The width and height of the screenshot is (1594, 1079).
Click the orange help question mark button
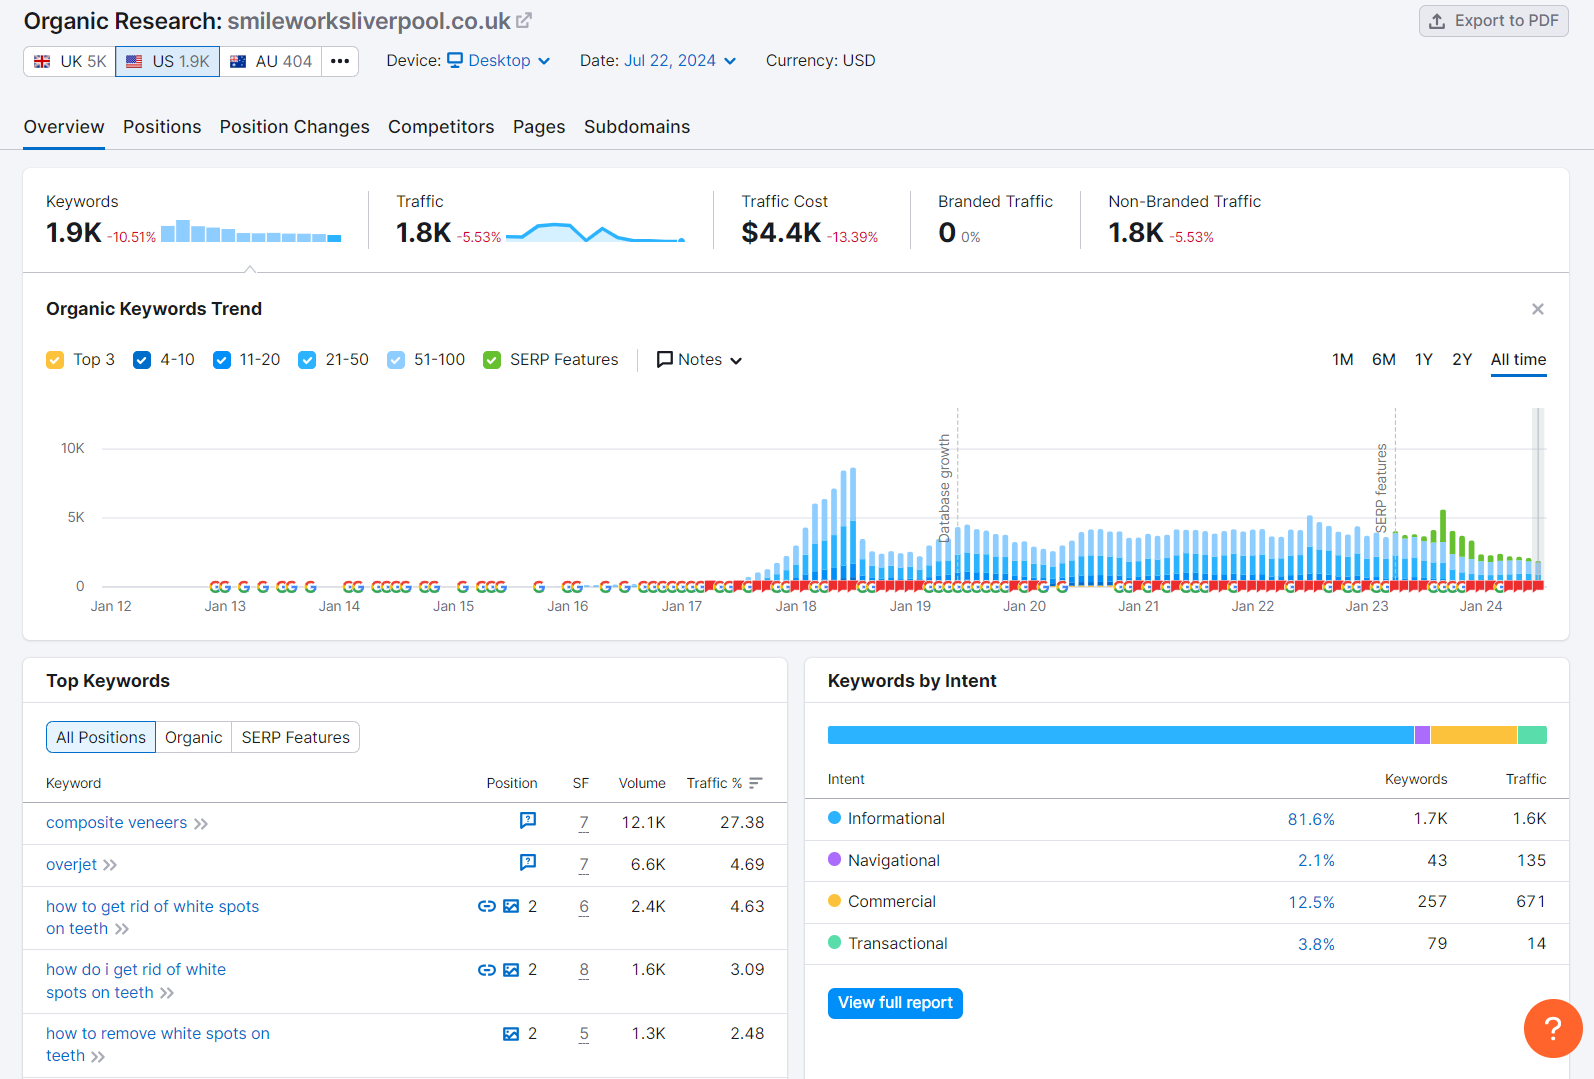tap(1552, 1028)
